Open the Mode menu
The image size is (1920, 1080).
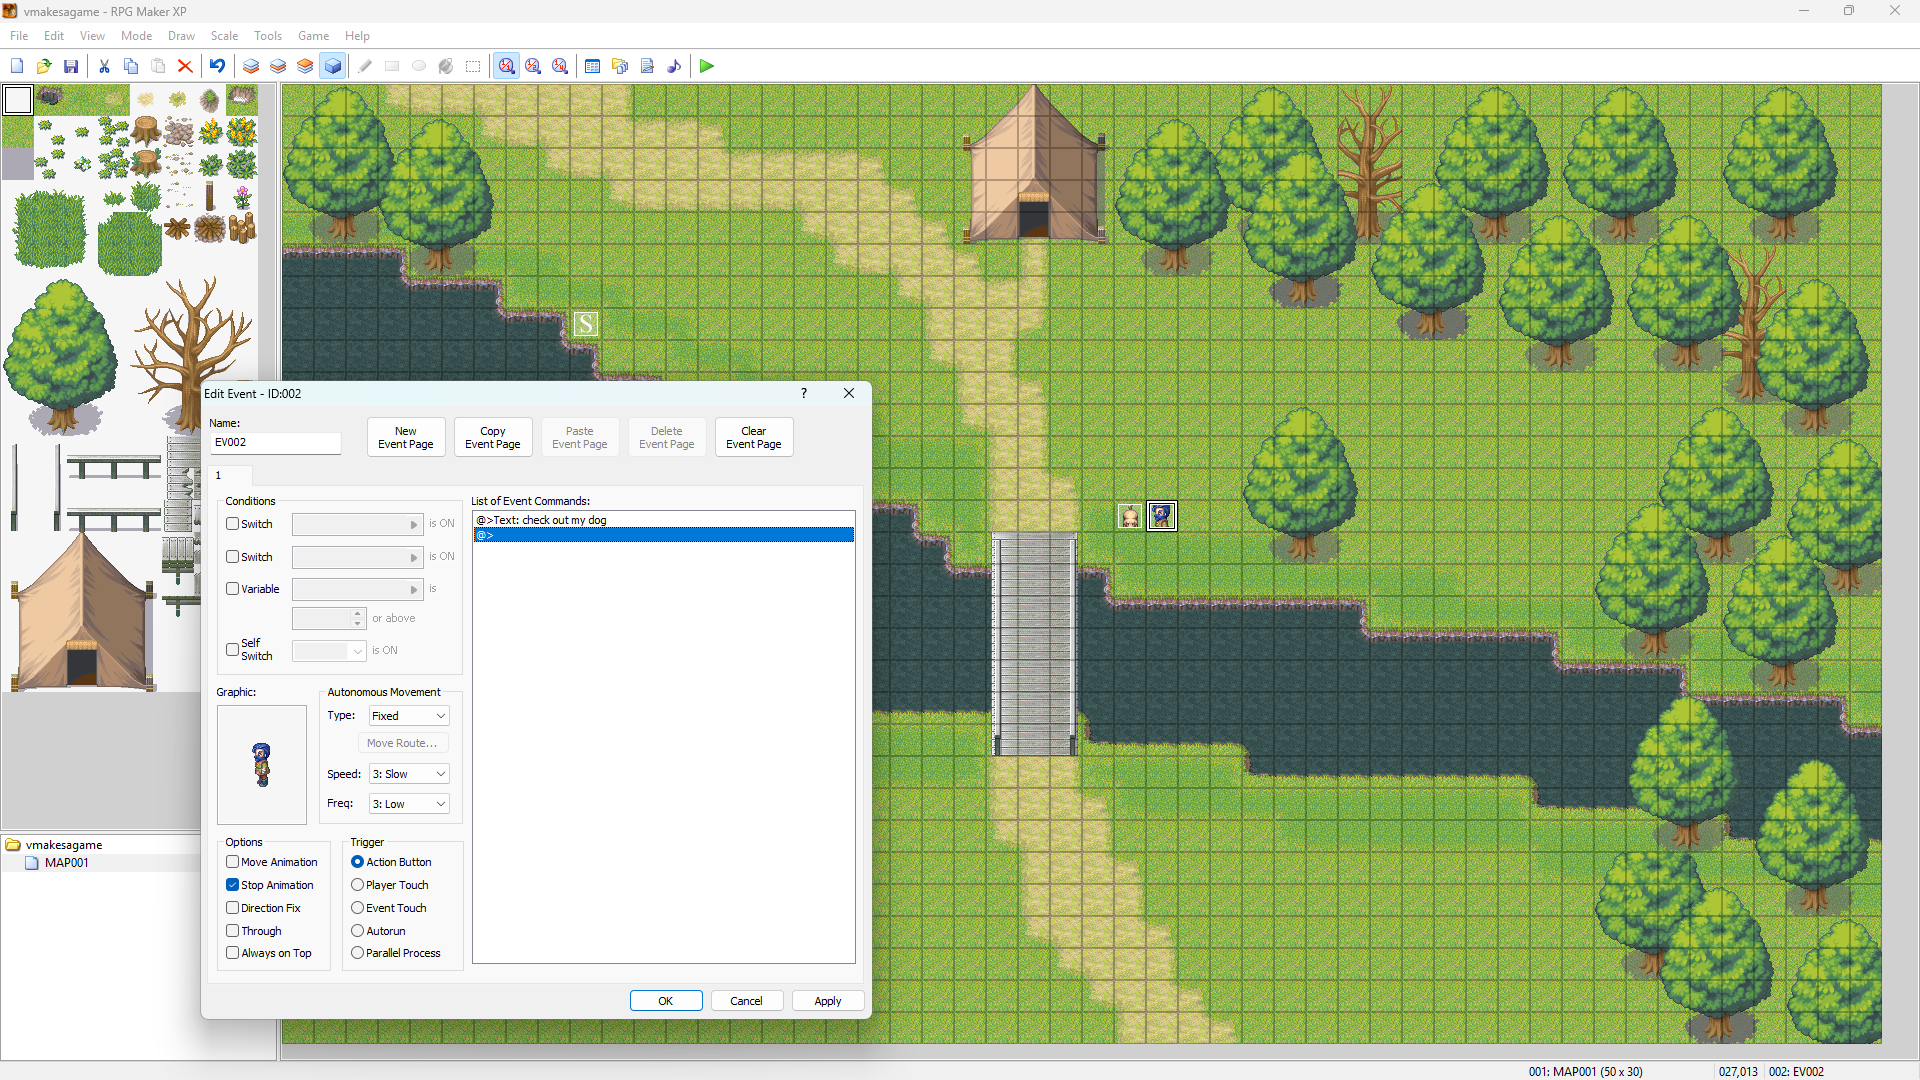[137, 36]
